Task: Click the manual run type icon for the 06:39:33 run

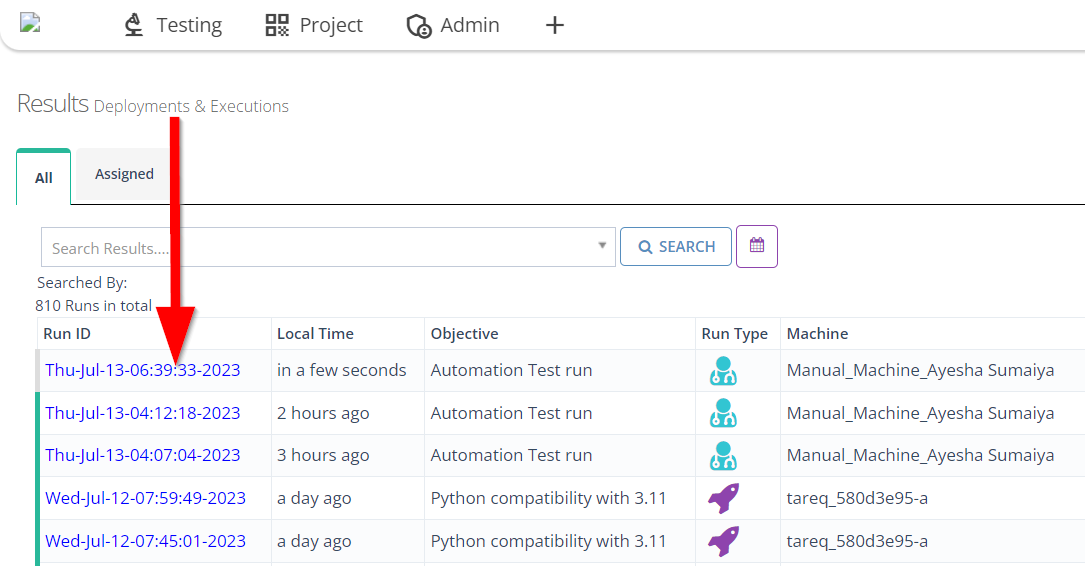Action: click(722, 371)
